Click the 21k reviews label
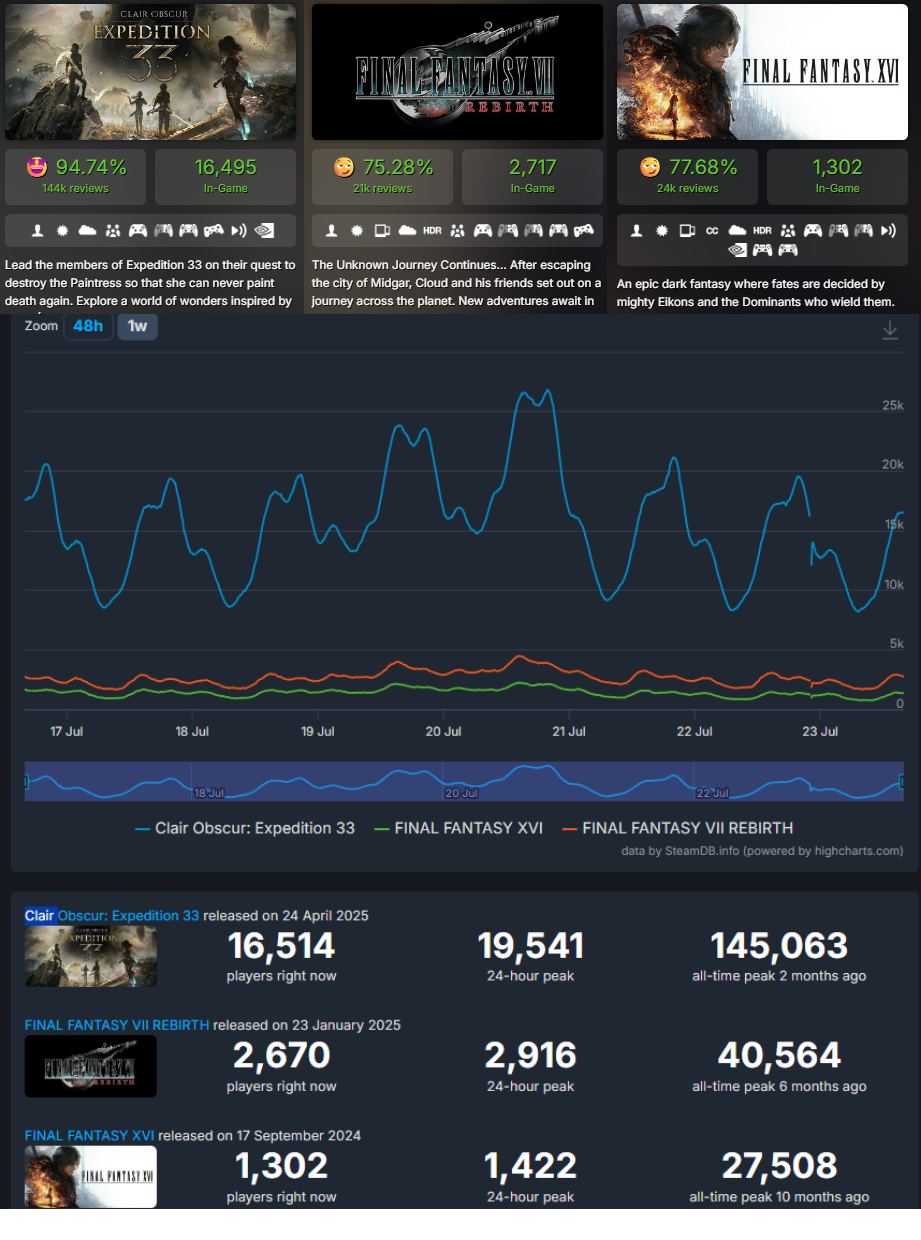Screen dimensions: 921x1240 click(383, 188)
